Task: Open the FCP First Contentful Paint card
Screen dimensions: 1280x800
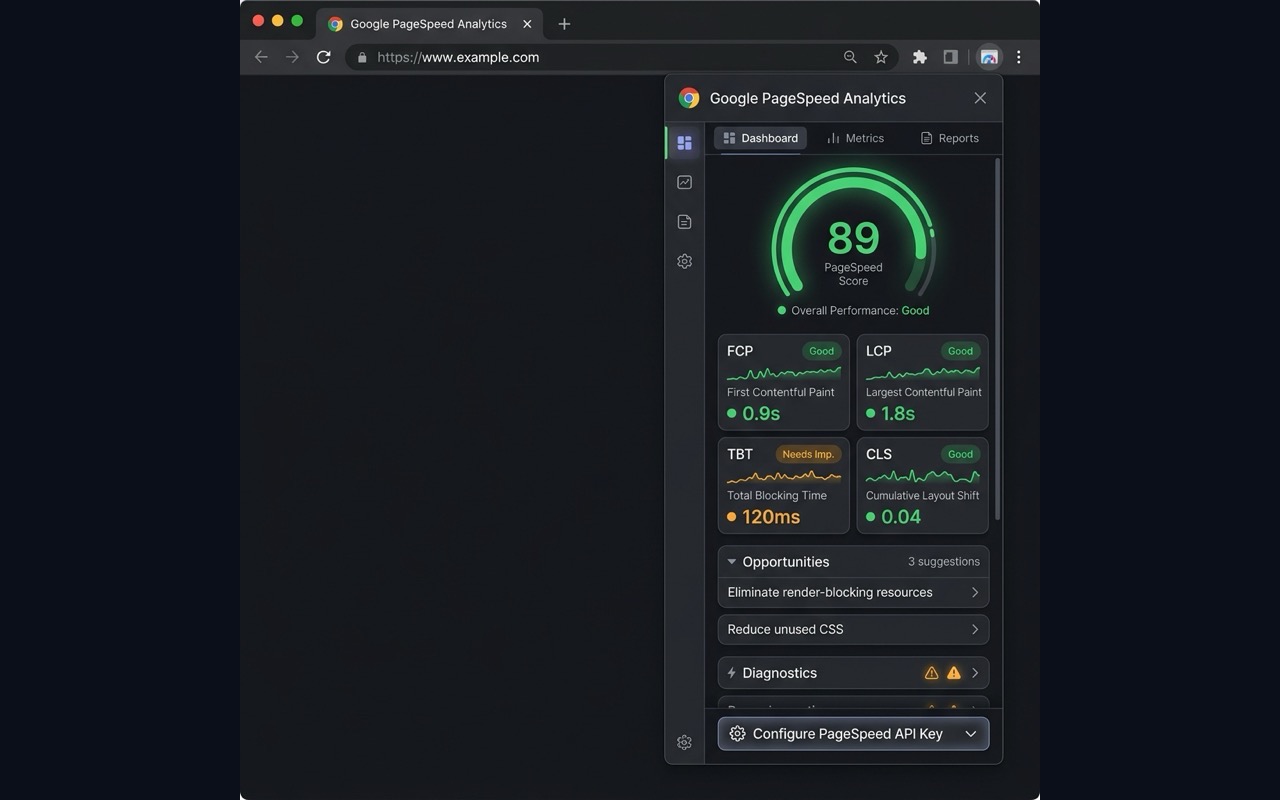Action: click(784, 382)
